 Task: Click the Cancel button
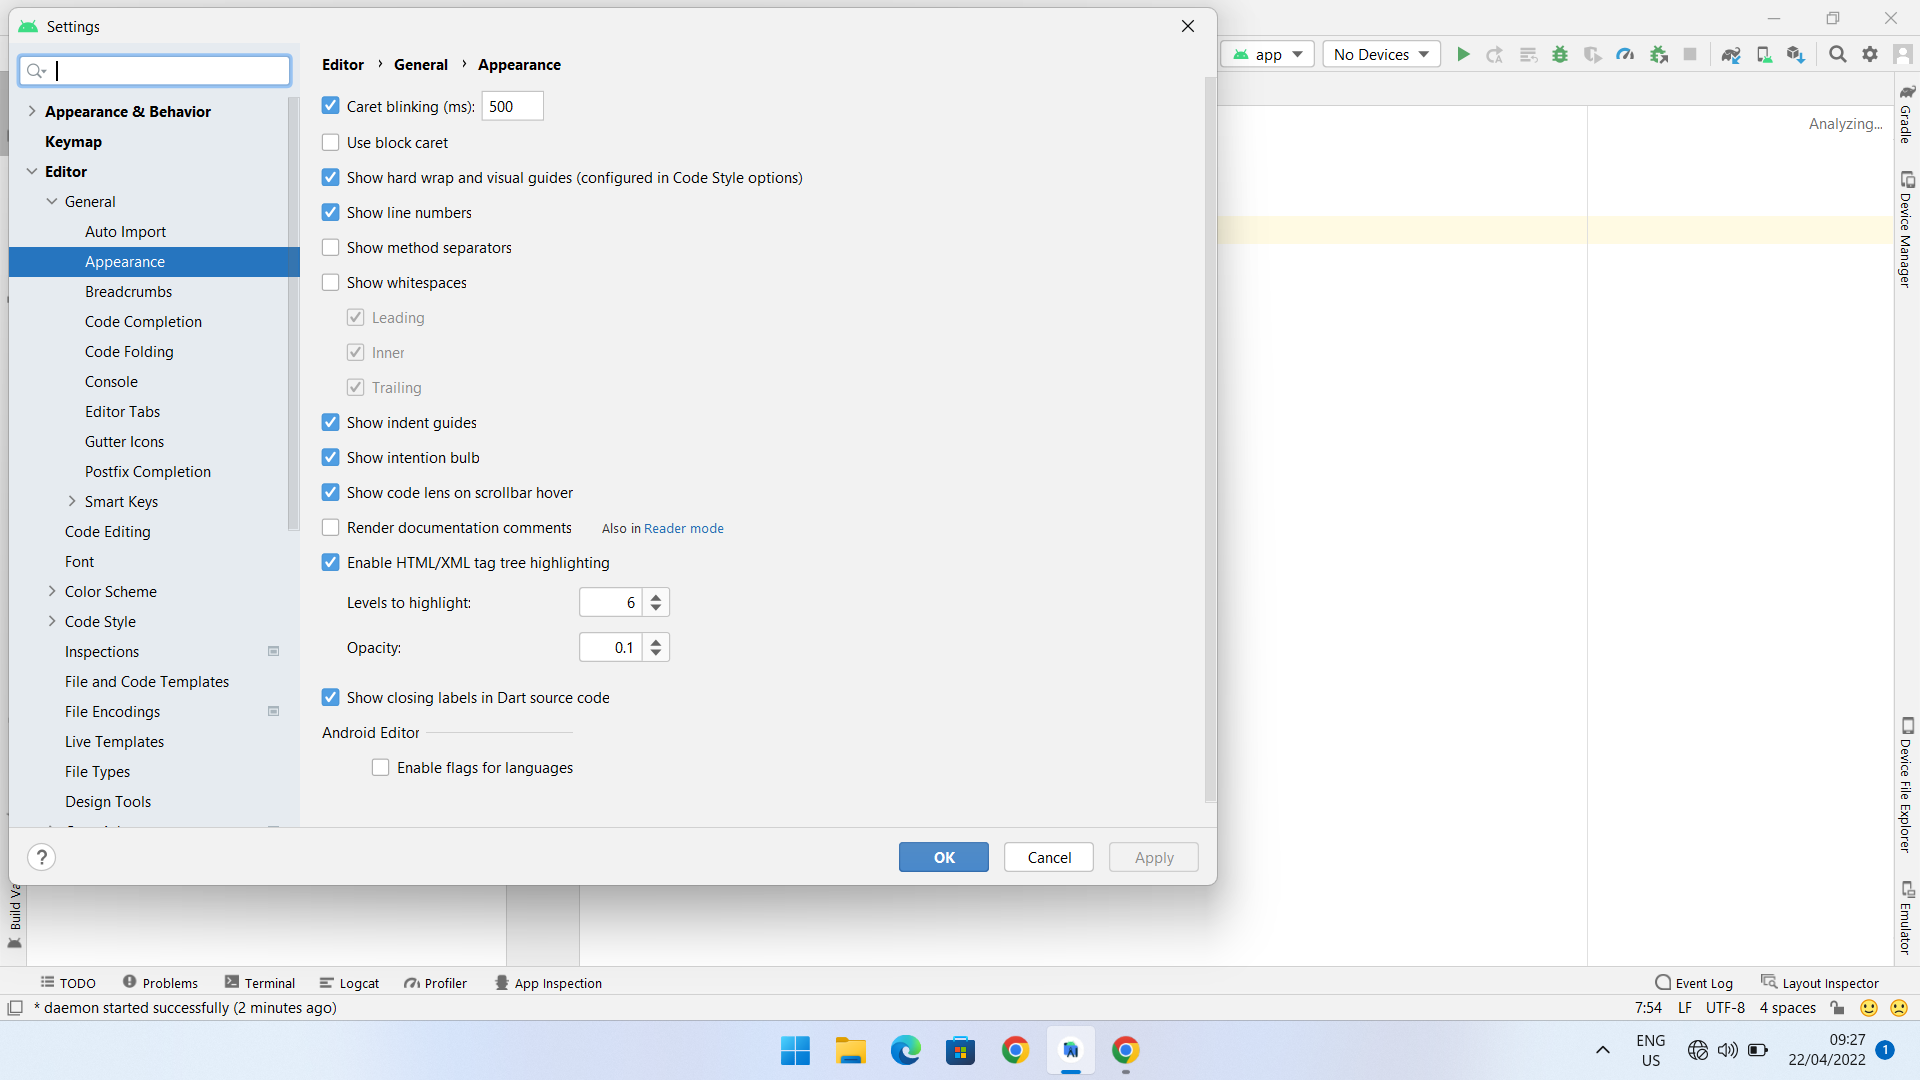click(x=1048, y=857)
